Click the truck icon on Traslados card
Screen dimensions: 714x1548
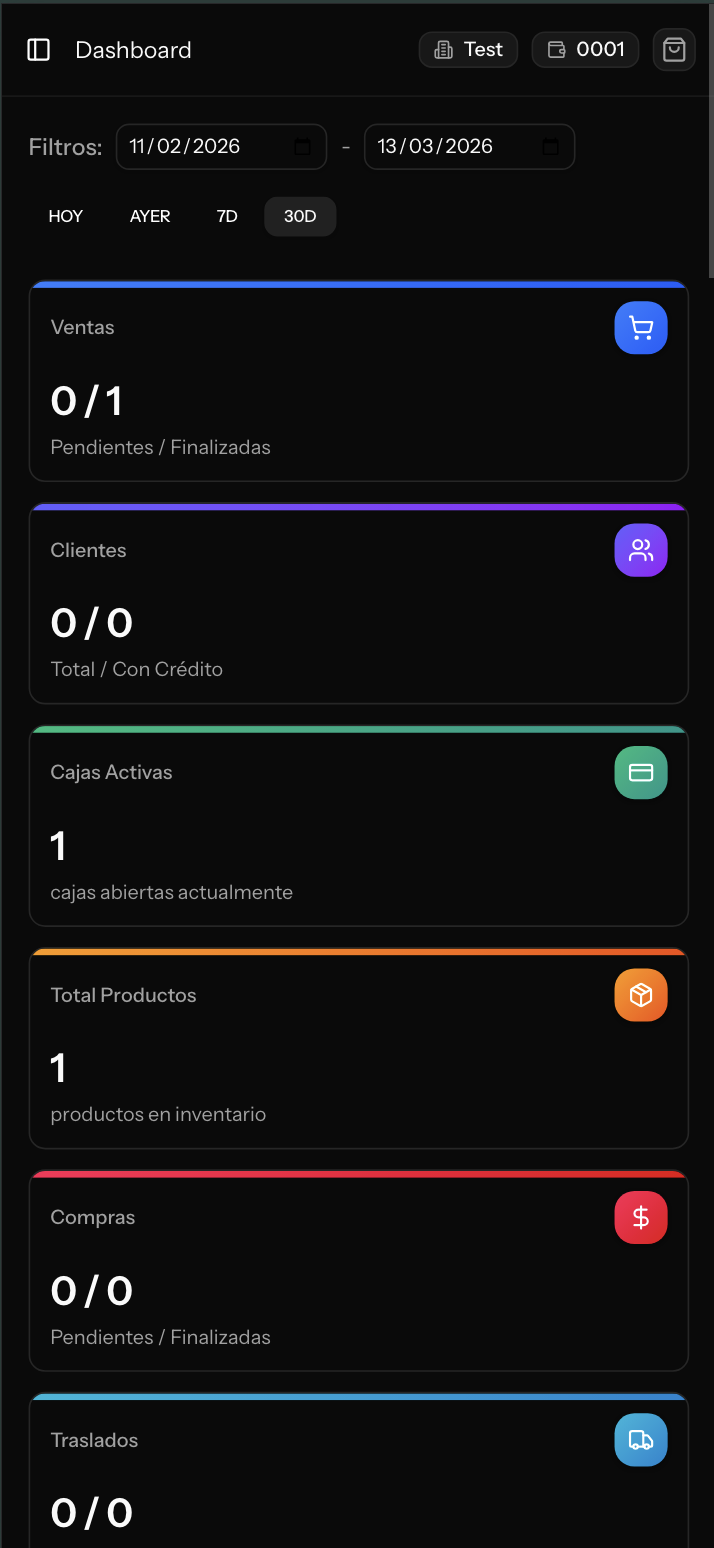click(x=640, y=1439)
